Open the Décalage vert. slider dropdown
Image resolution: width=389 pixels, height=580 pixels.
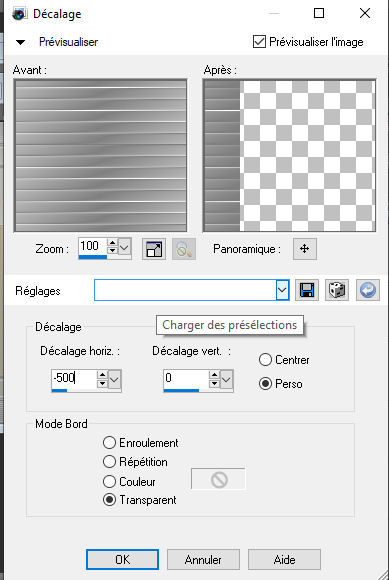[227, 380]
